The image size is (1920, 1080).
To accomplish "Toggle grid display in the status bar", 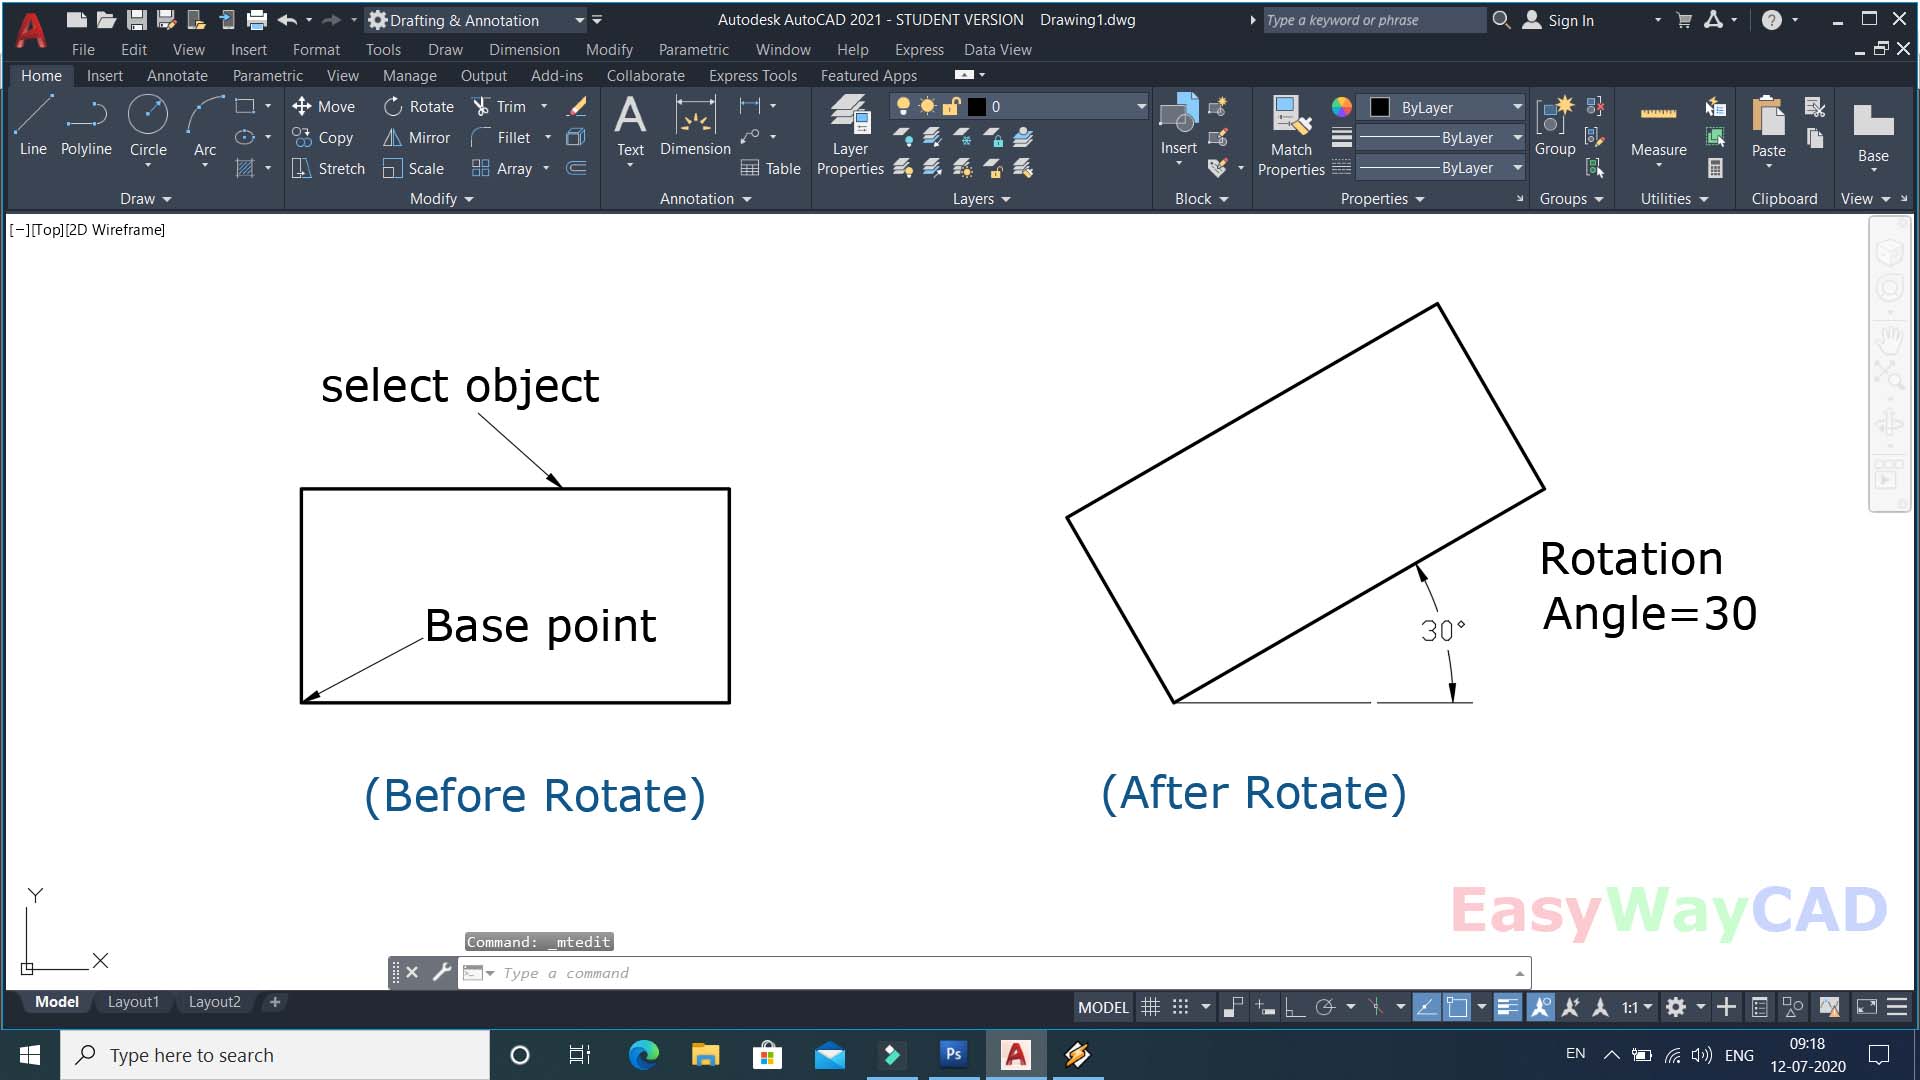I will pos(1151,1007).
